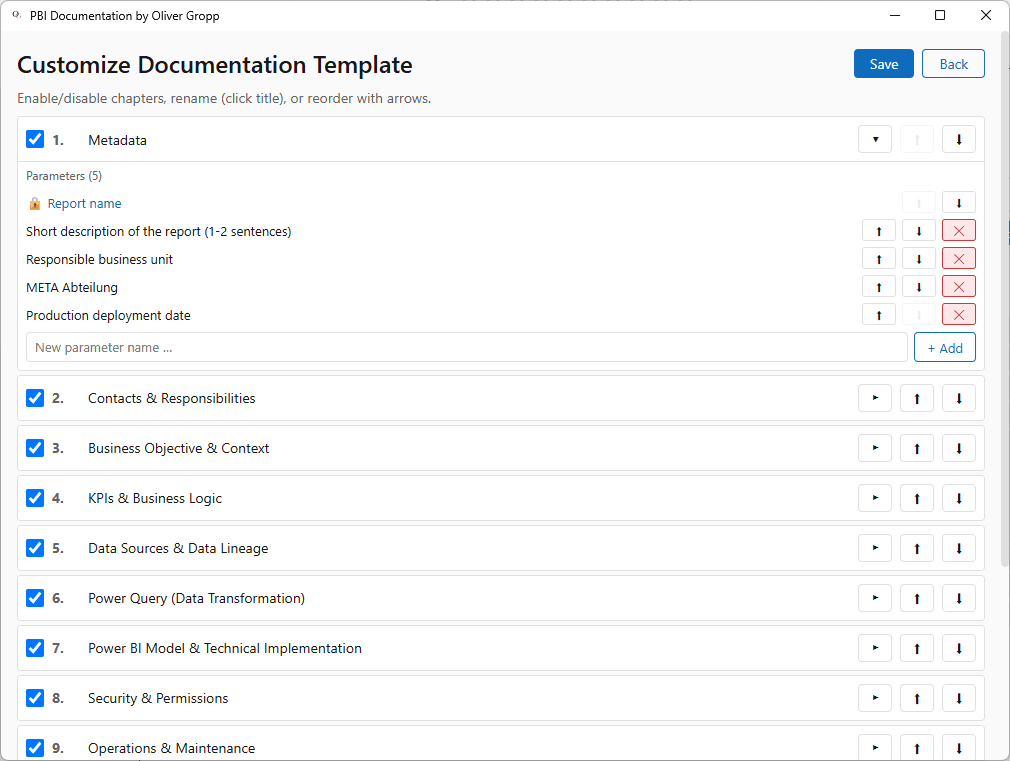Uncheck Operations & Maintenance chapter

pos(35,747)
